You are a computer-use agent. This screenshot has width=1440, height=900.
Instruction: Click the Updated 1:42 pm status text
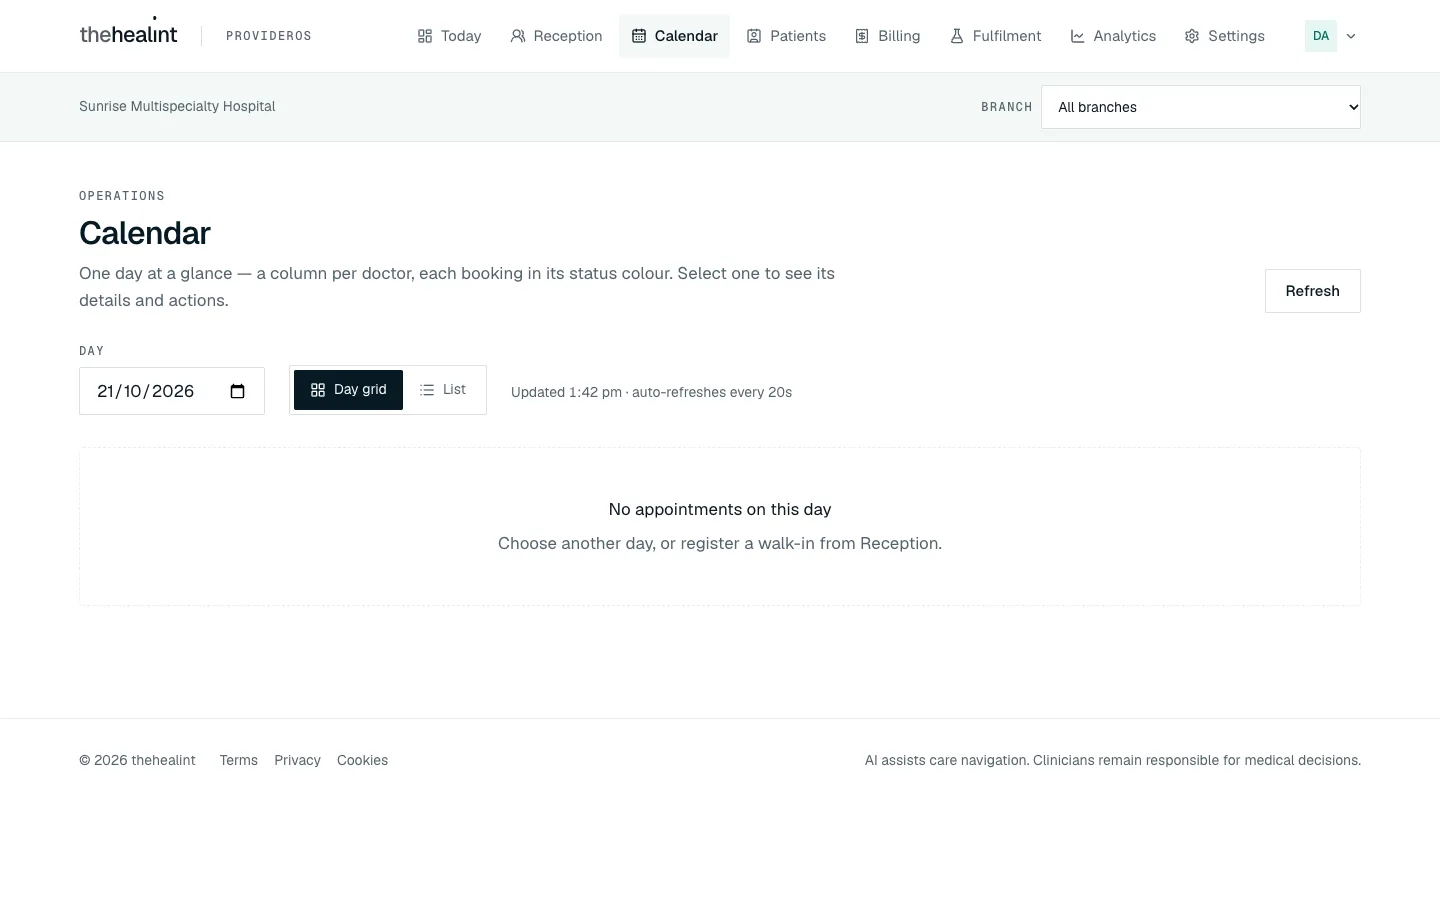point(651,392)
